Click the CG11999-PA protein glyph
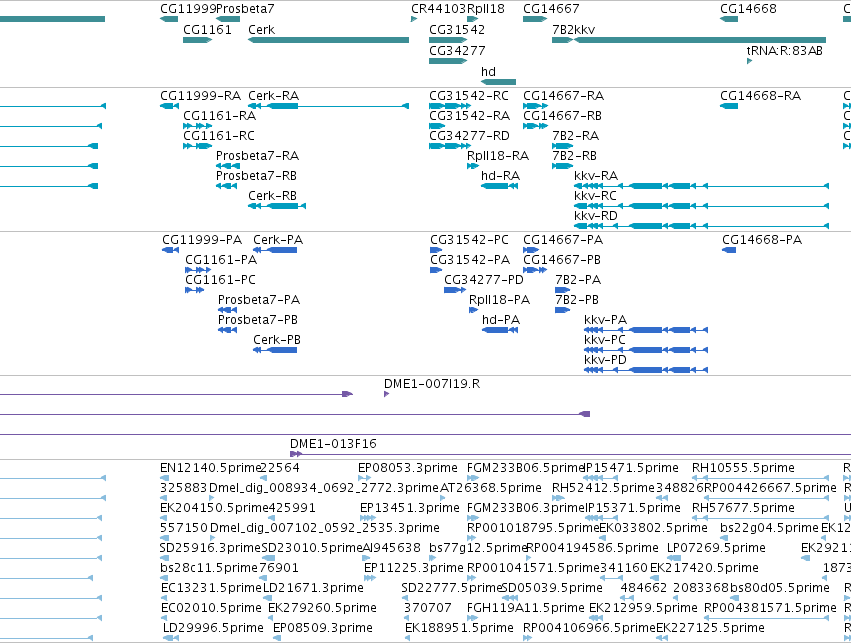851x643 pixels. [170, 250]
